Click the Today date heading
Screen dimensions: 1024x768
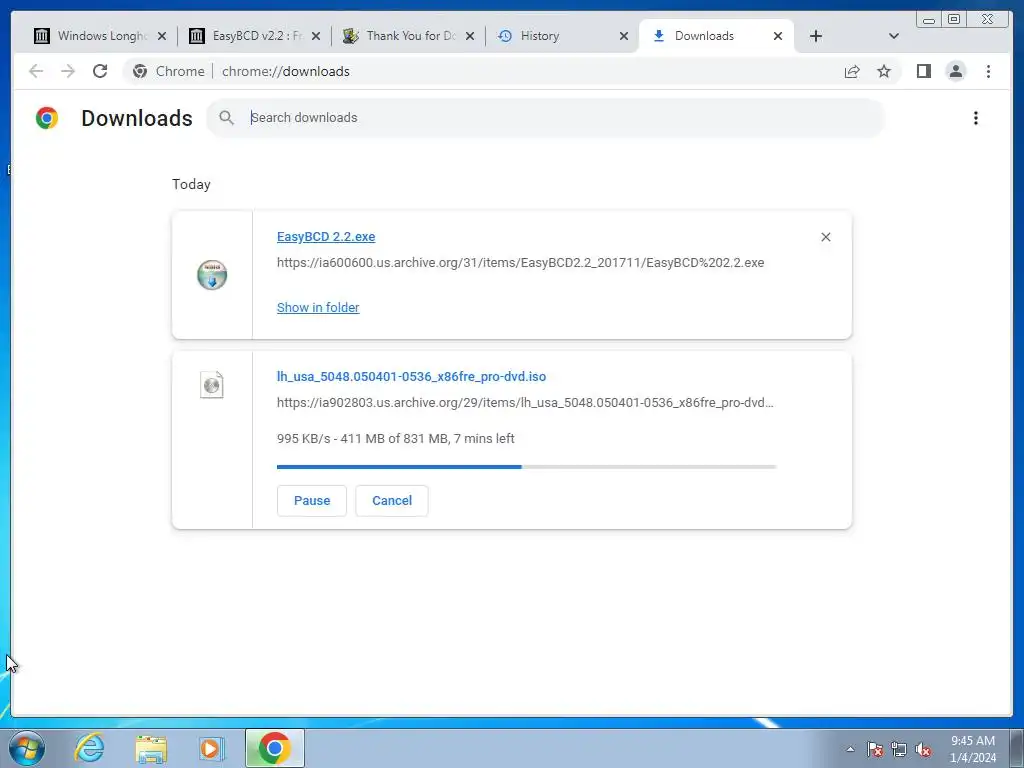(191, 184)
